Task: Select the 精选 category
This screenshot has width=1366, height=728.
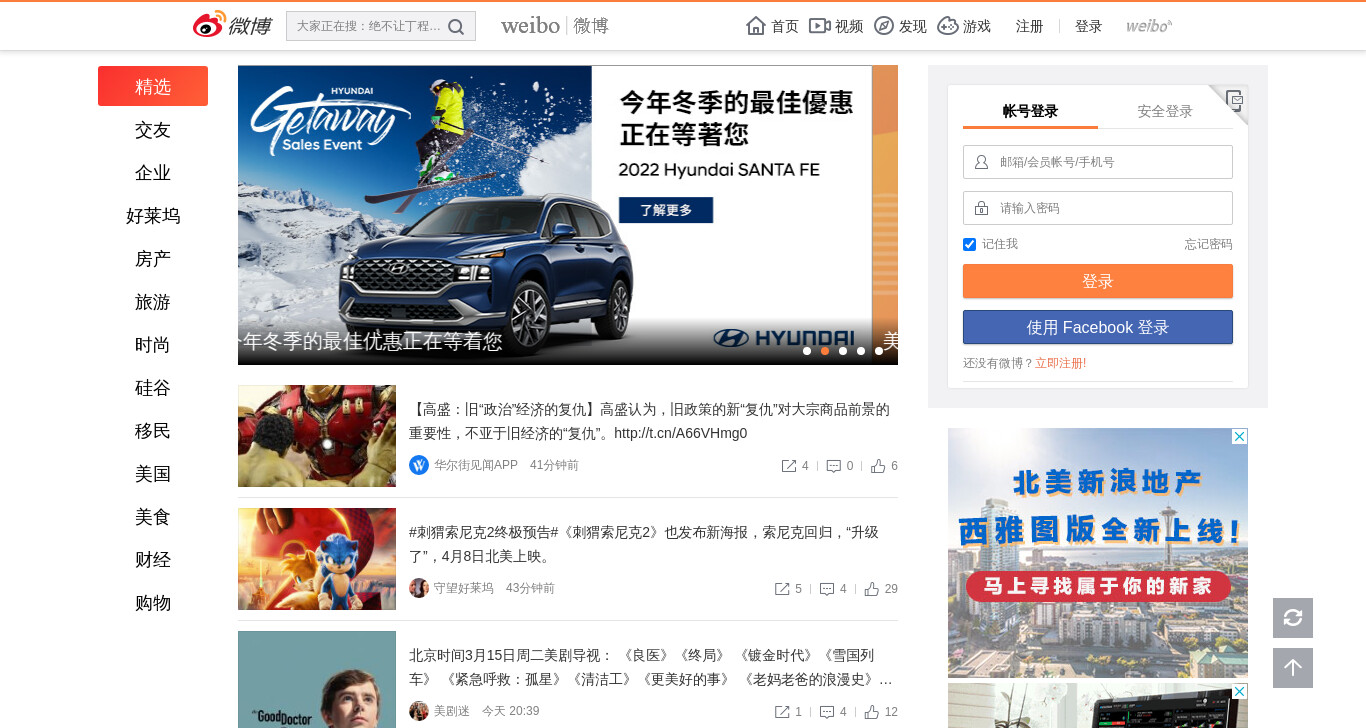Action: pyautogui.click(x=153, y=86)
